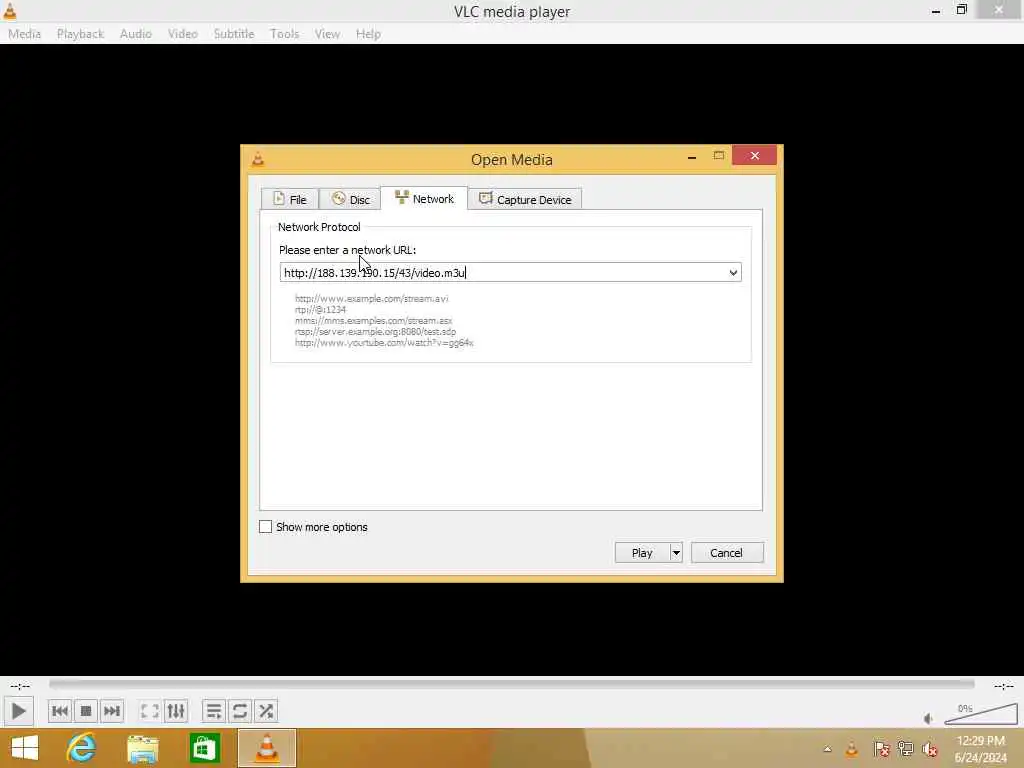Click remaining time label right of seek bar
The image size is (1024, 768).
tap(1004, 686)
